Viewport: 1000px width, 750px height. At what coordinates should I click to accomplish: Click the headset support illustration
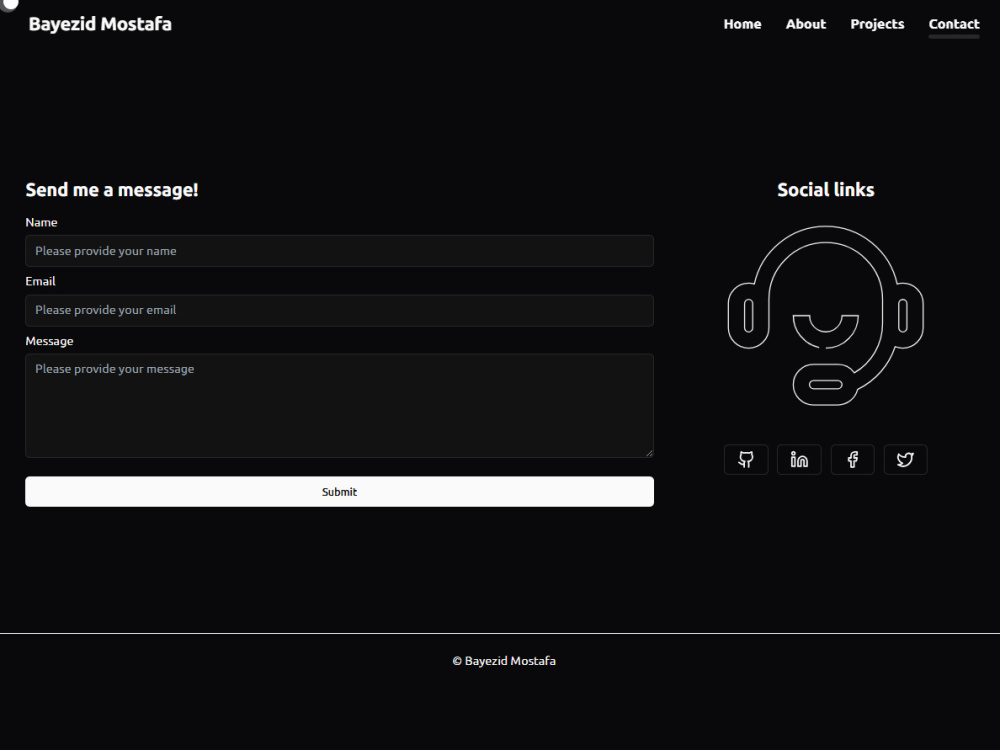[825, 315]
